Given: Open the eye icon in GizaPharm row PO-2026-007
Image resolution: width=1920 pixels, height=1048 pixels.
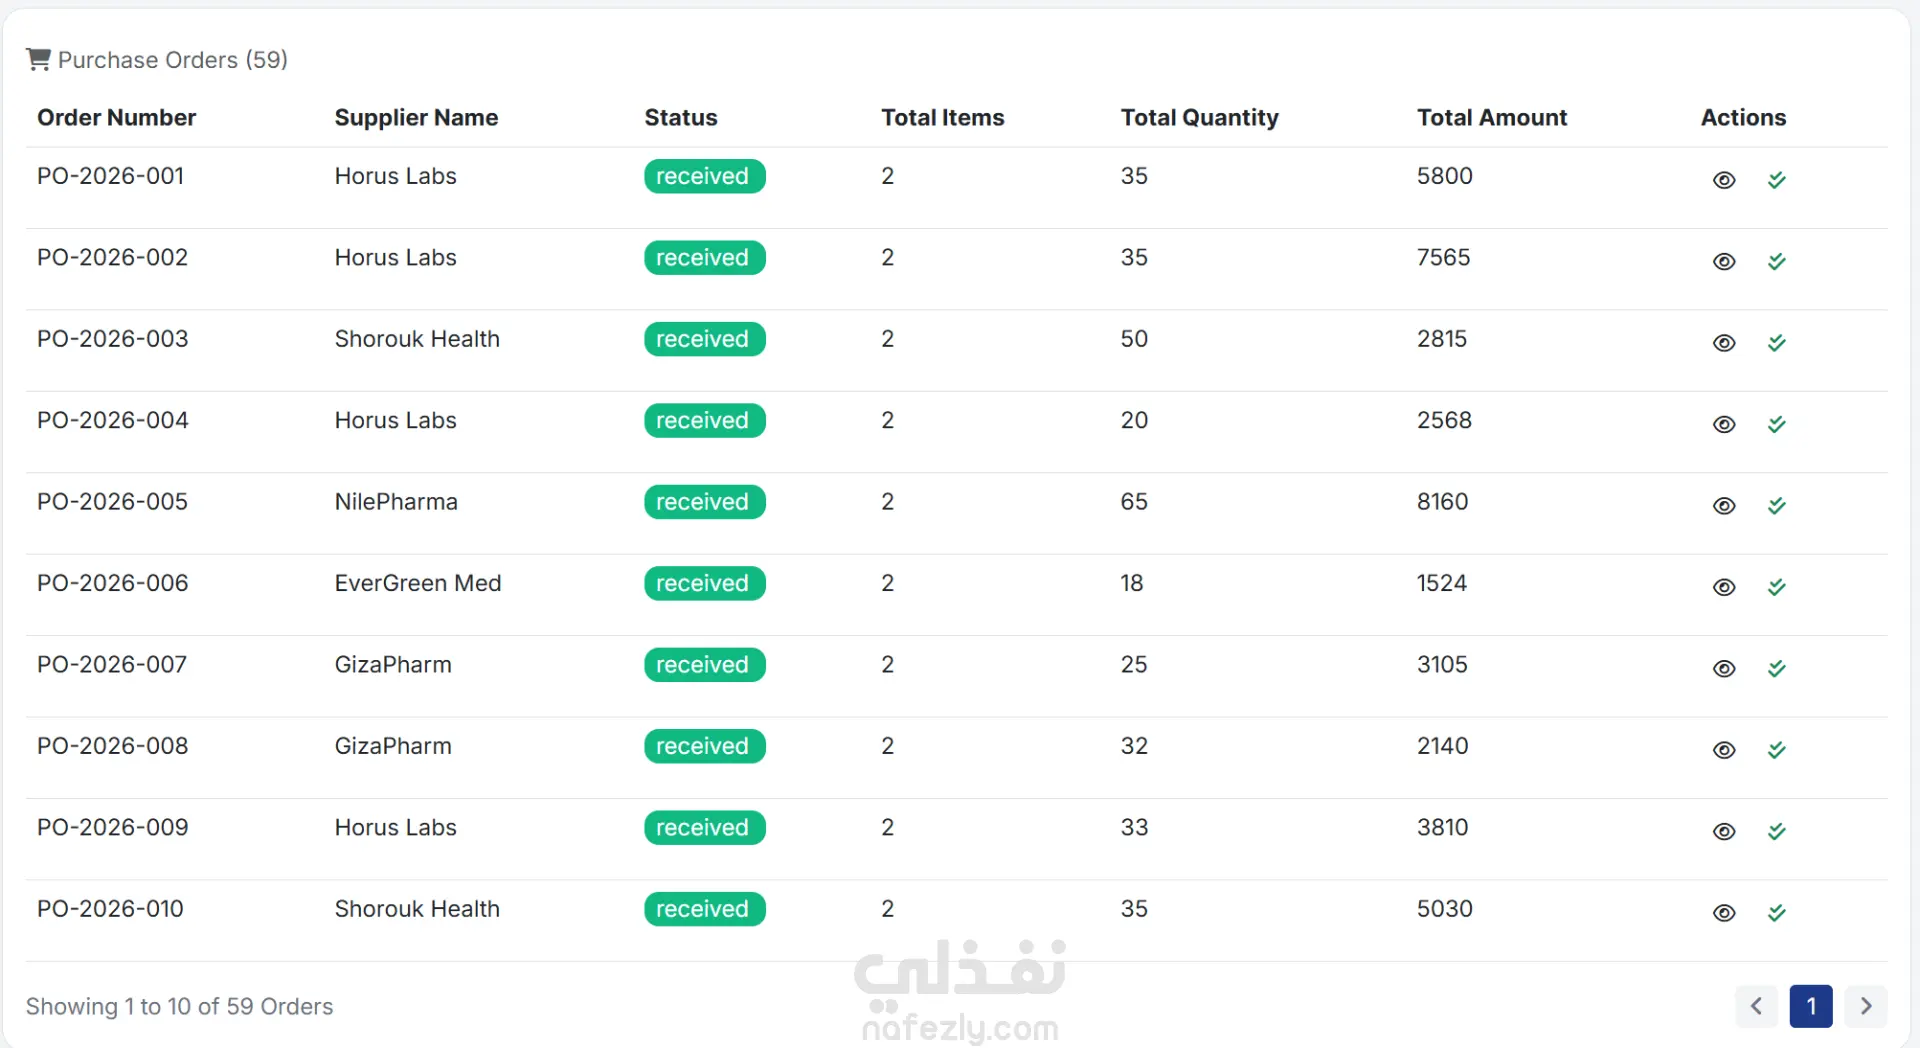Looking at the screenshot, I should (1724, 669).
